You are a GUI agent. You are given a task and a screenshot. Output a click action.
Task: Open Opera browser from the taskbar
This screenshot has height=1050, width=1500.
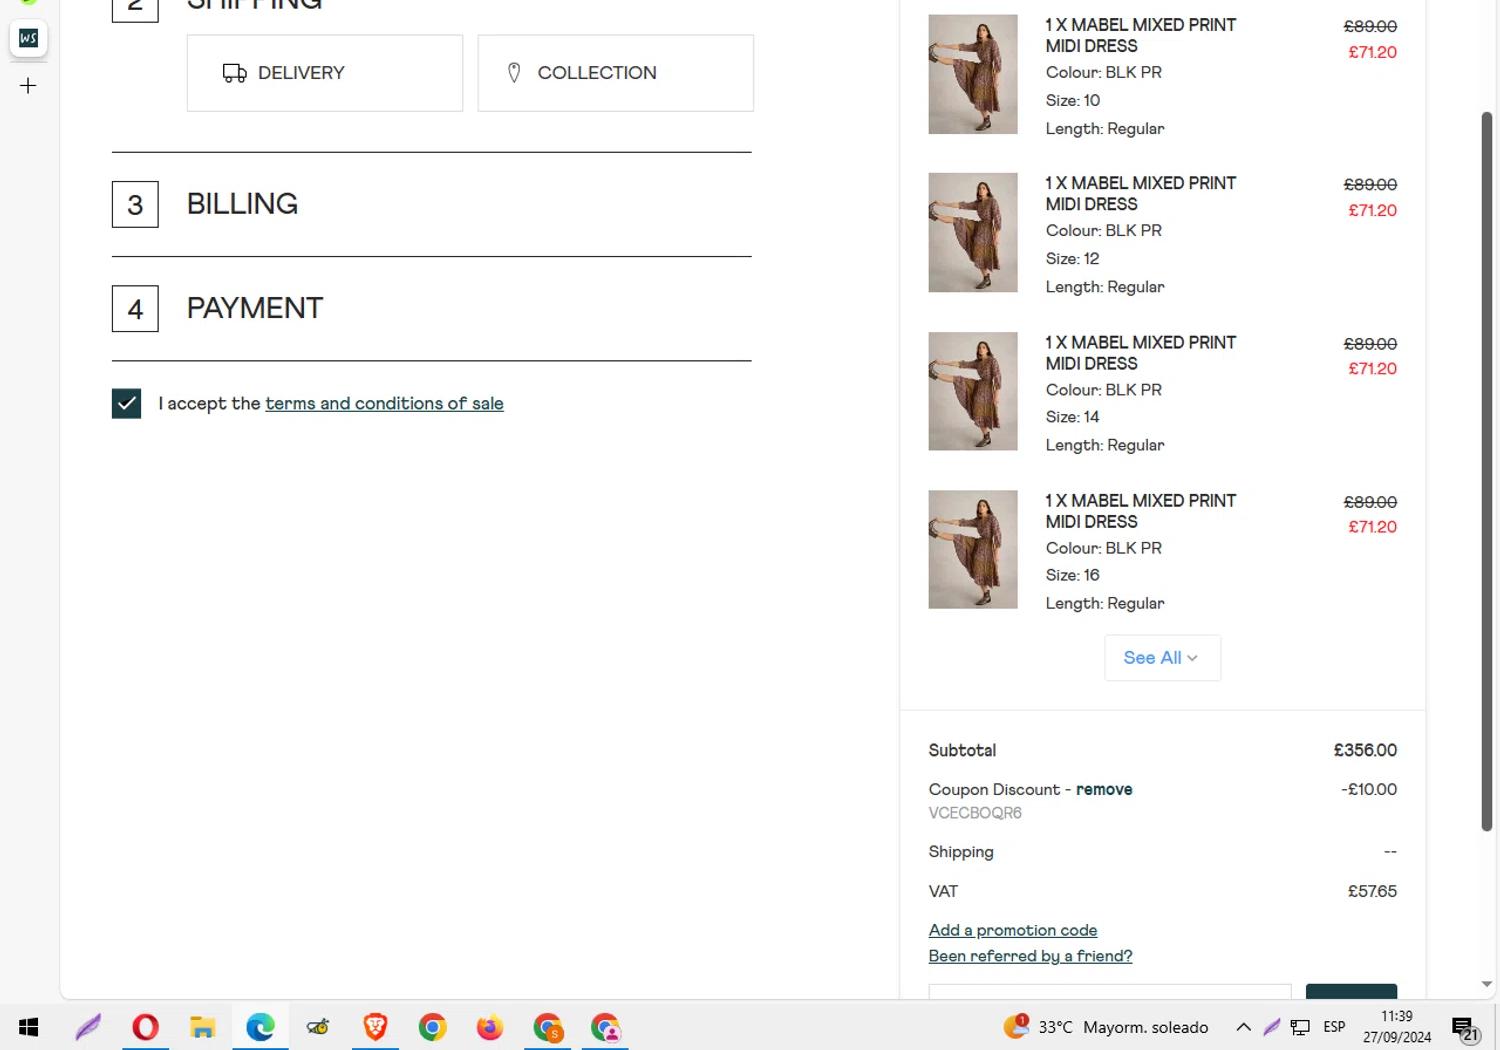click(x=145, y=1027)
